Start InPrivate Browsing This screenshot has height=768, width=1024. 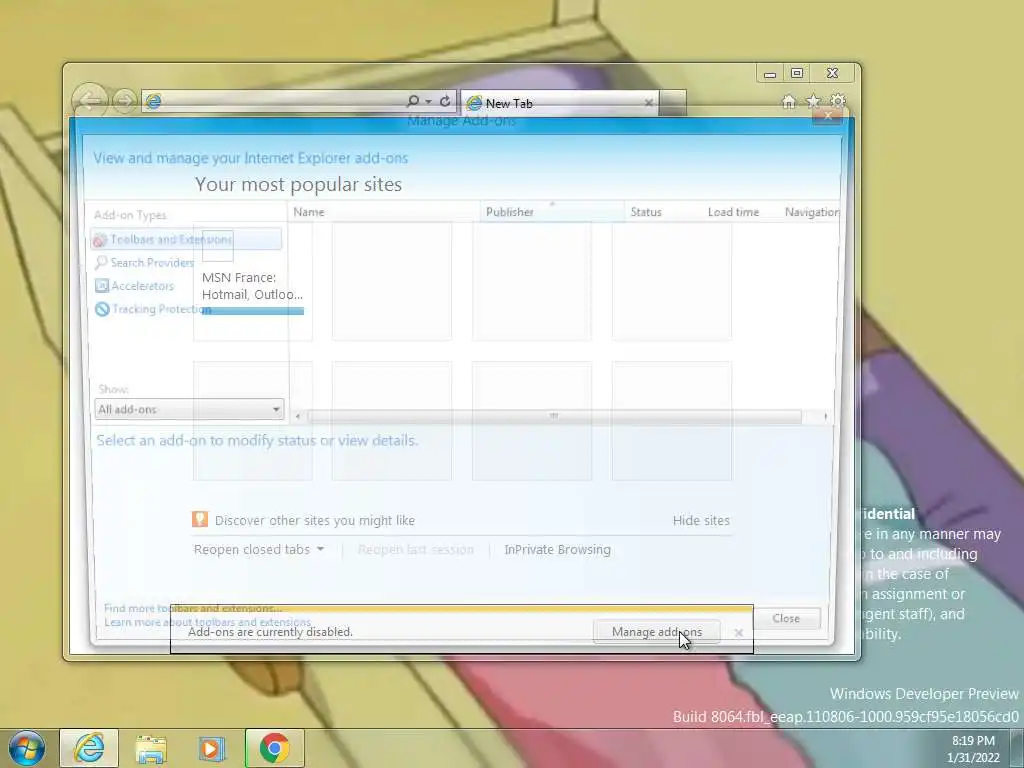click(558, 550)
